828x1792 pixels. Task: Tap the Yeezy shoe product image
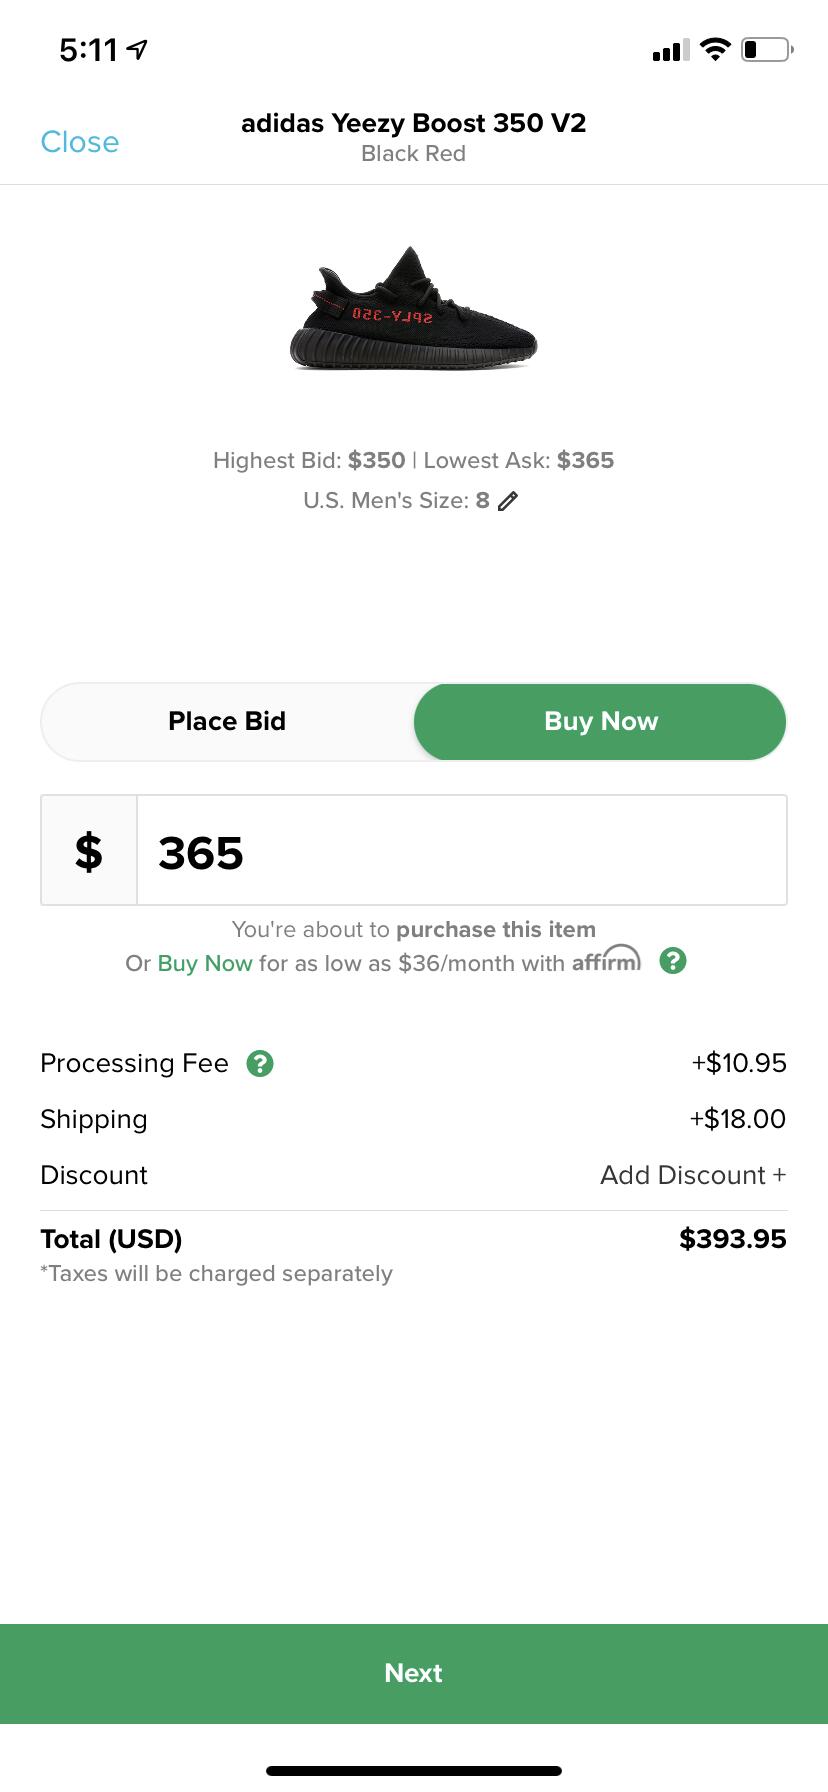[x=413, y=308]
